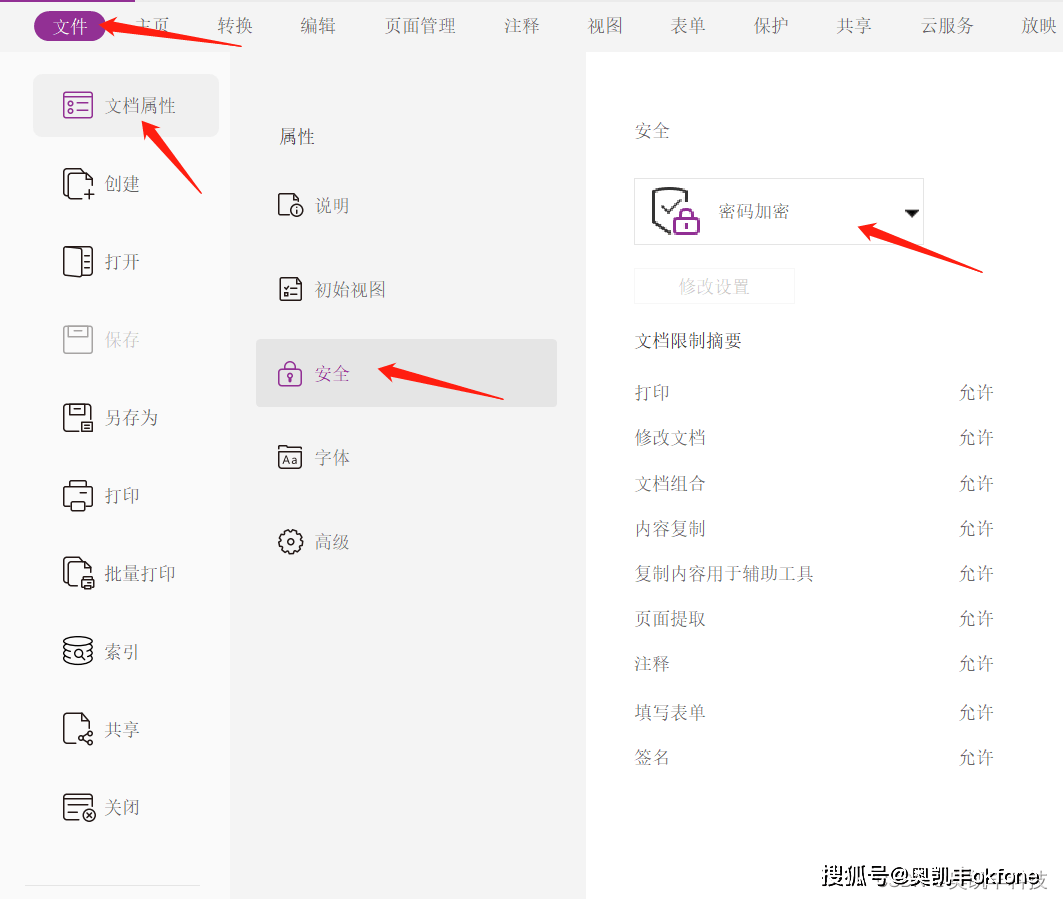The image size is (1063, 899).
Task: Switch to the 共享 ribbon tab
Action: tap(854, 26)
